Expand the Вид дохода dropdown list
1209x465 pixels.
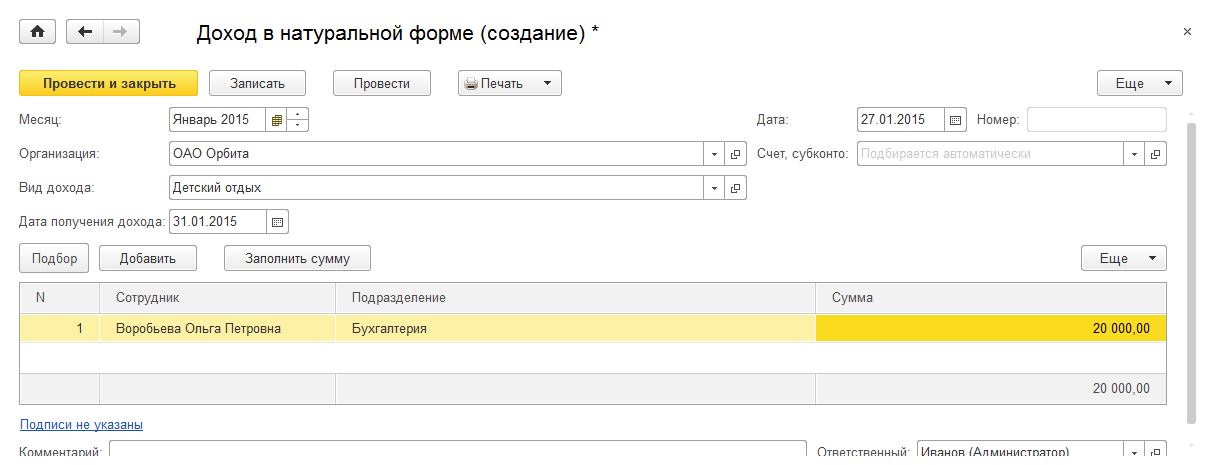[x=714, y=188]
